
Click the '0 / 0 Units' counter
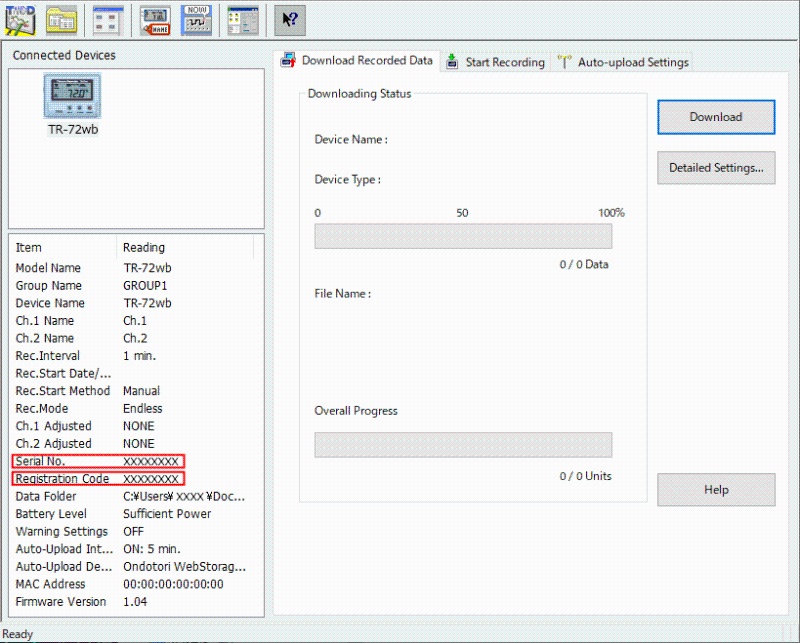click(x=586, y=476)
